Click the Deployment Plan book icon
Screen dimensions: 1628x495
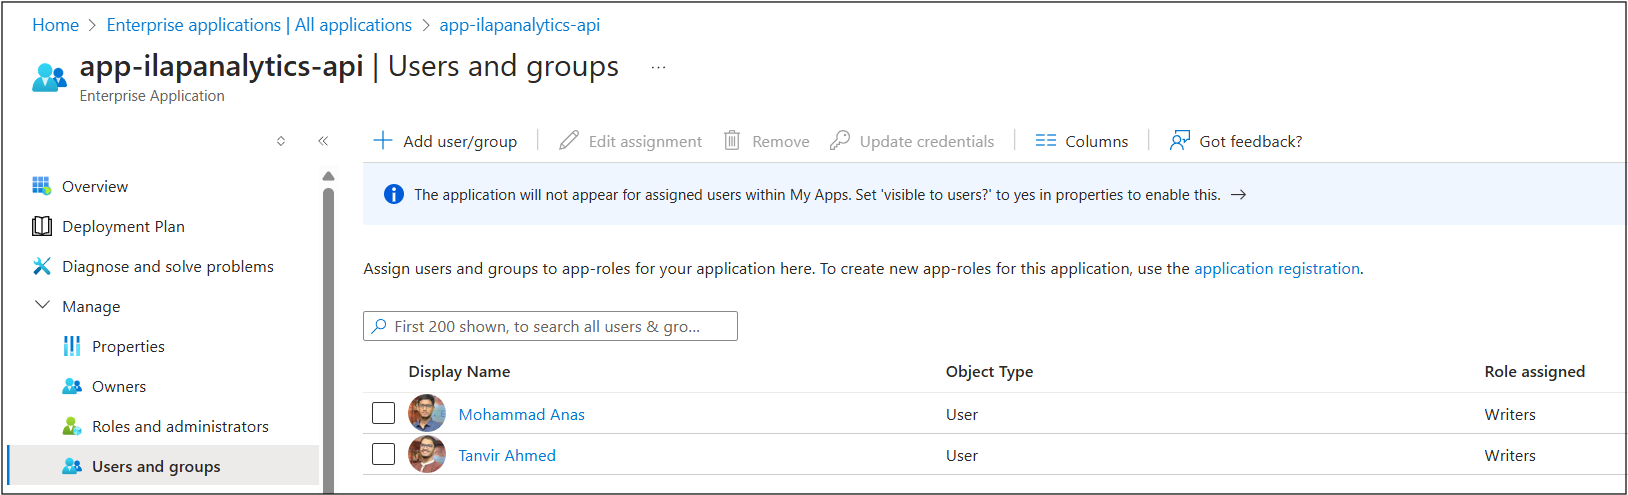pos(42,226)
